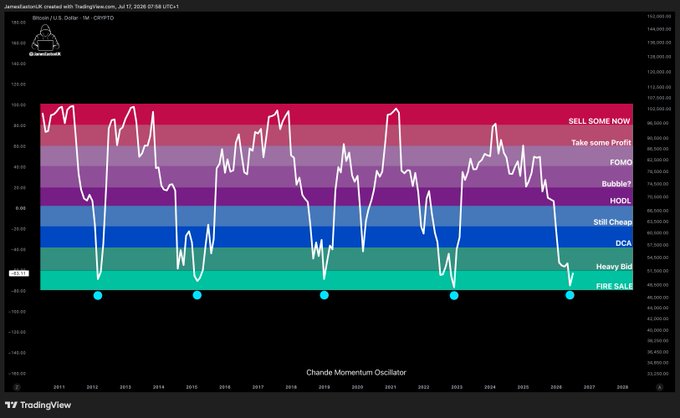
Task: Click the -100.00 value on the left axis
Action: 18,312
